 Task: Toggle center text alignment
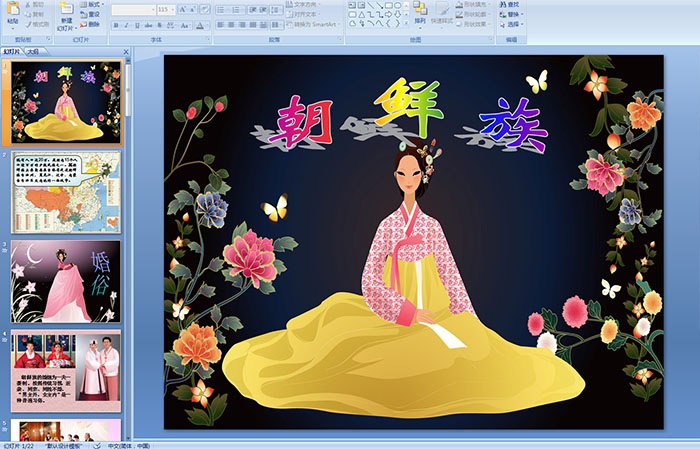click(232, 24)
